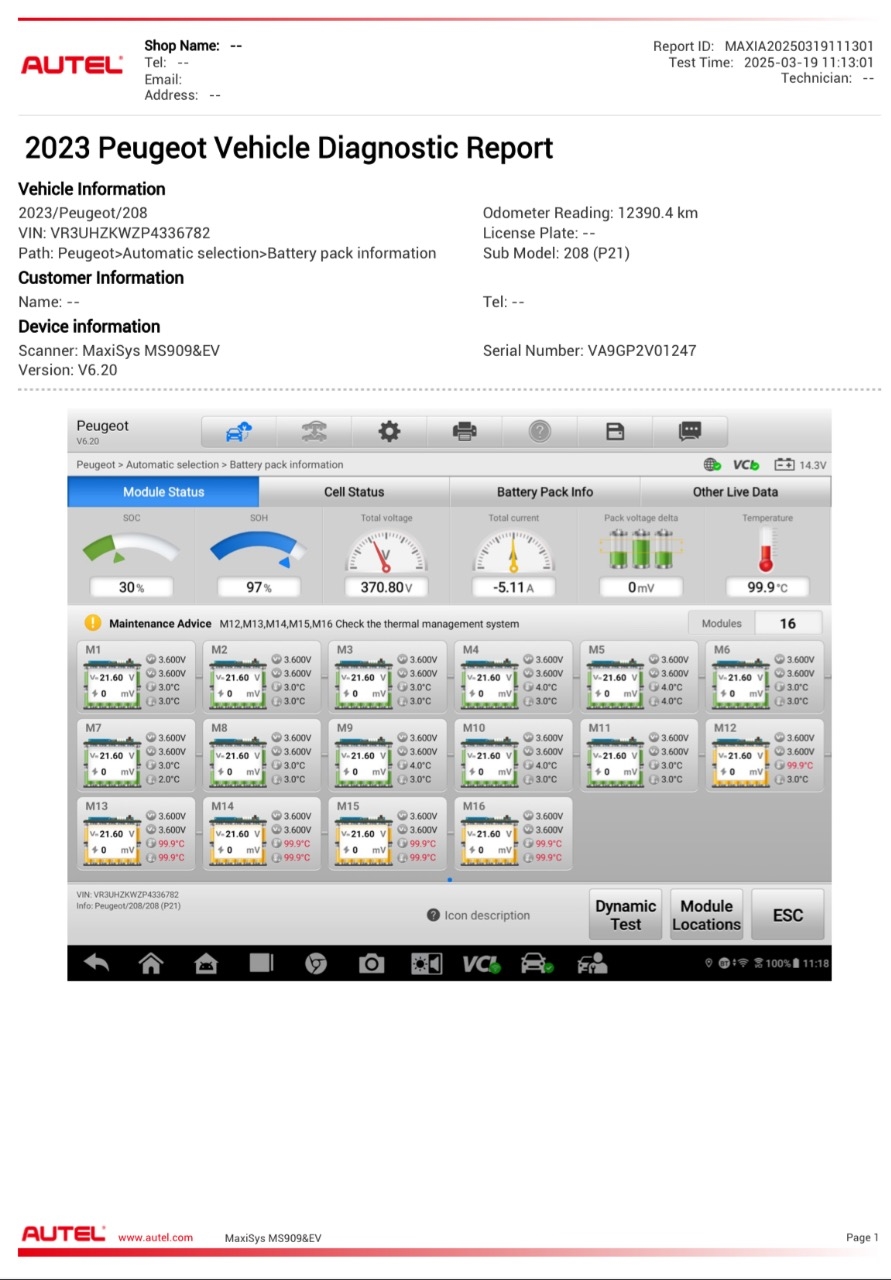891x1280 pixels.
Task: Click the Serial Number VA9GP2V01247 text
Action: 589,351
